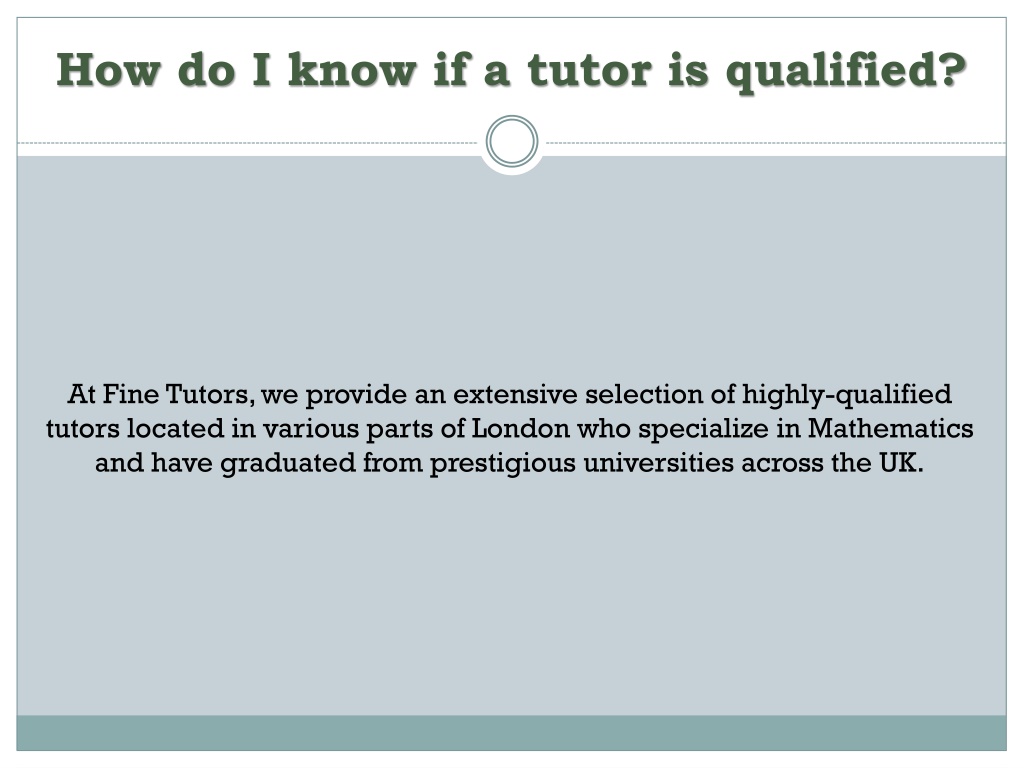Click the dark teal footer bar

click(x=511, y=733)
